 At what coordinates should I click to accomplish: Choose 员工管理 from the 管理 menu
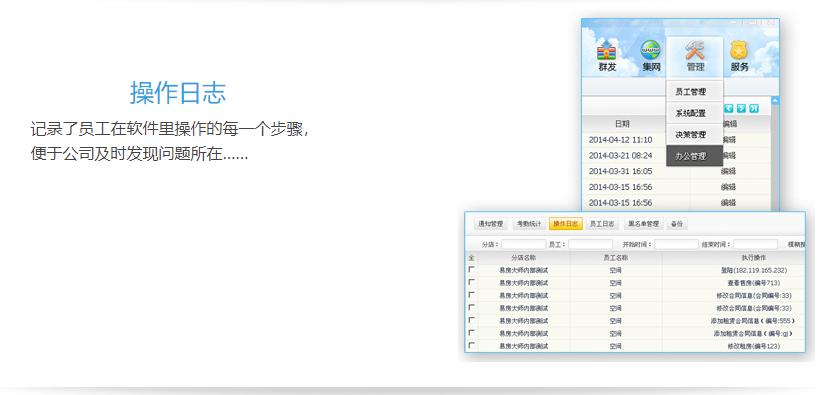pos(694,92)
